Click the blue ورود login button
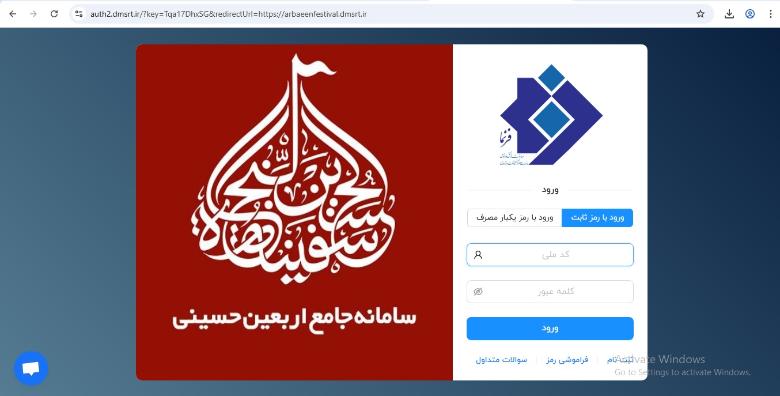The image size is (780, 396). click(x=550, y=328)
